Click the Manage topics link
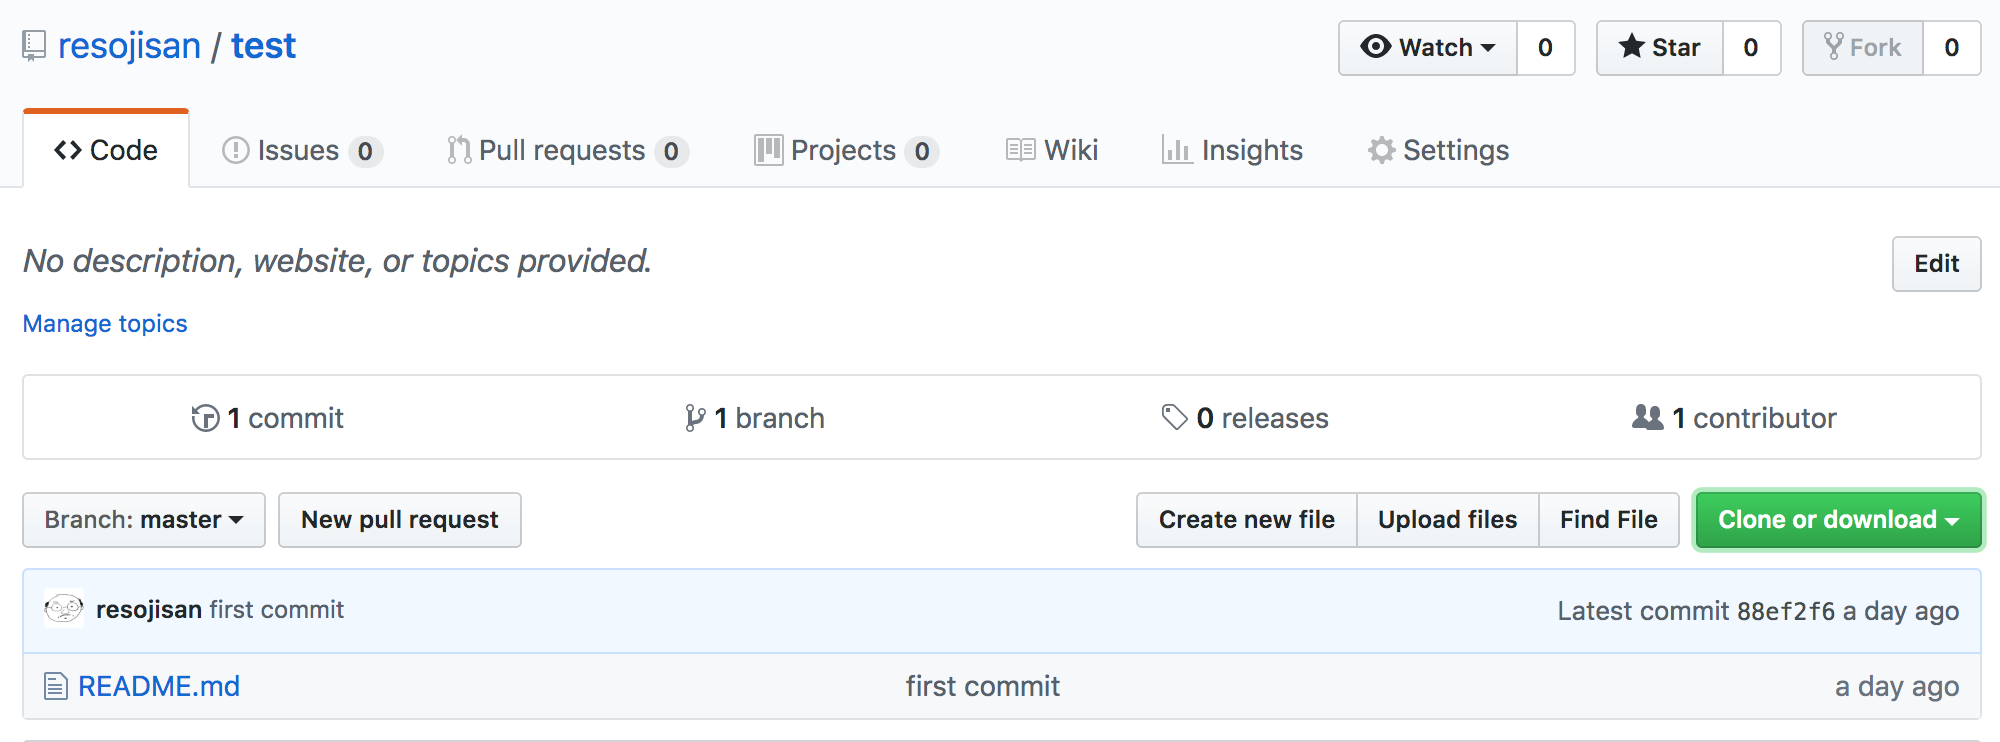This screenshot has width=2000, height=742. tap(105, 324)
